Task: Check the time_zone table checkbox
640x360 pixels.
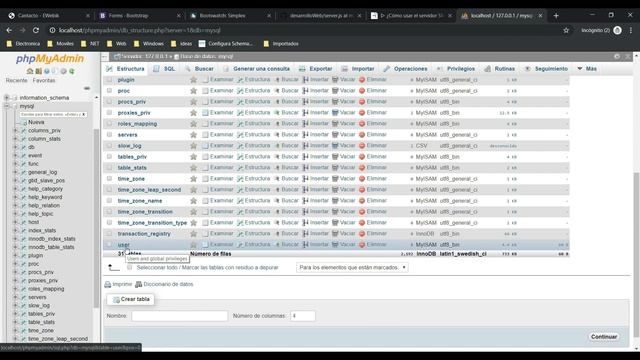Action: click(x=109, y=178)
